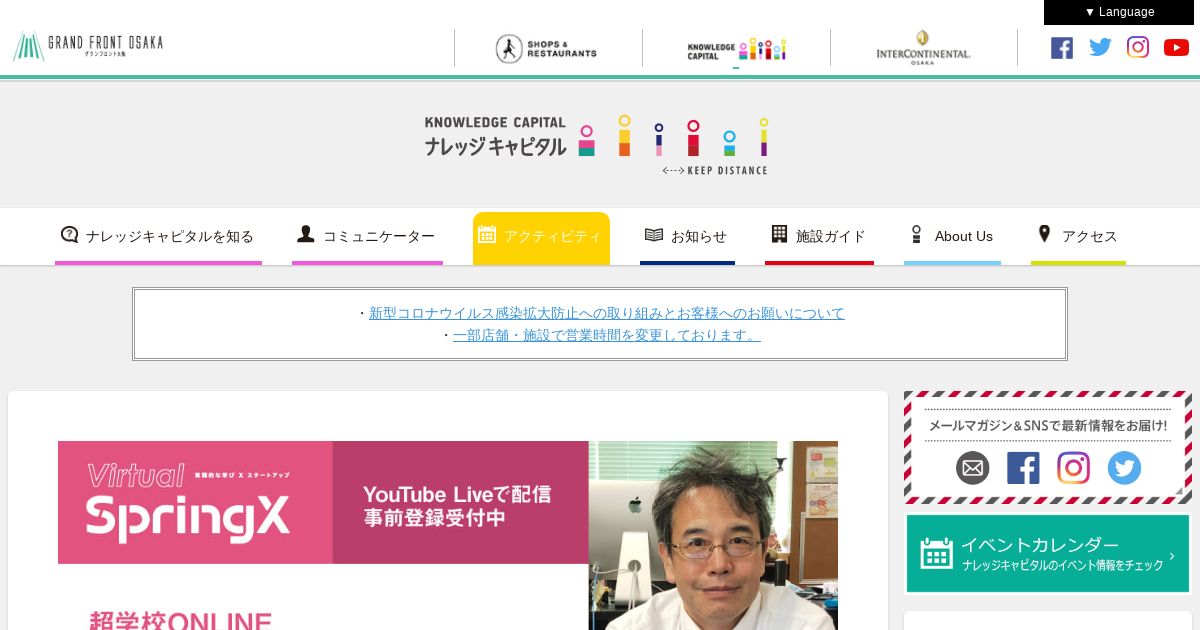The image size is (1200, 630).
Task: Open the 施設ガイド menu
Action: click(x=819, y=237)
